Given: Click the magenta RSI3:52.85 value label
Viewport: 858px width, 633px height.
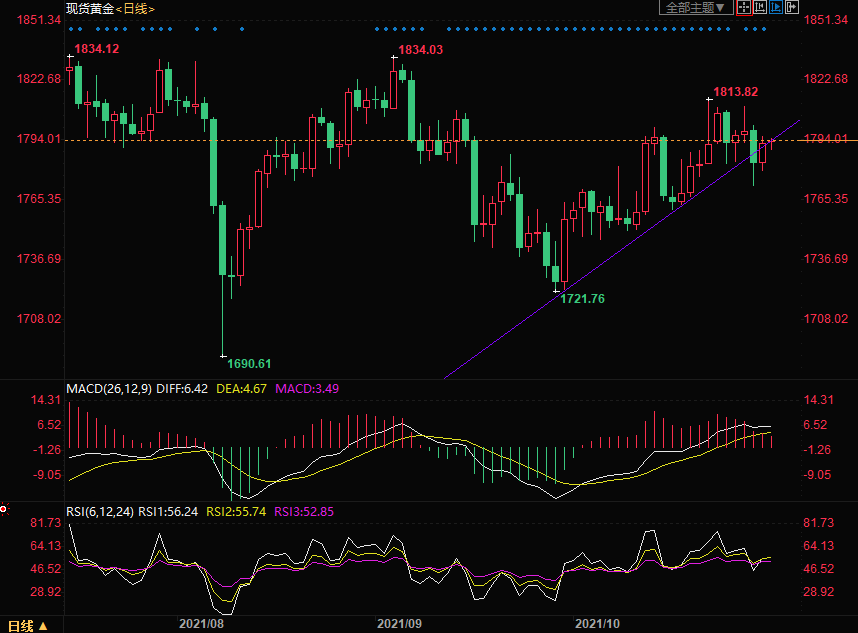Looking at the screenshot, I should point(305,511).
